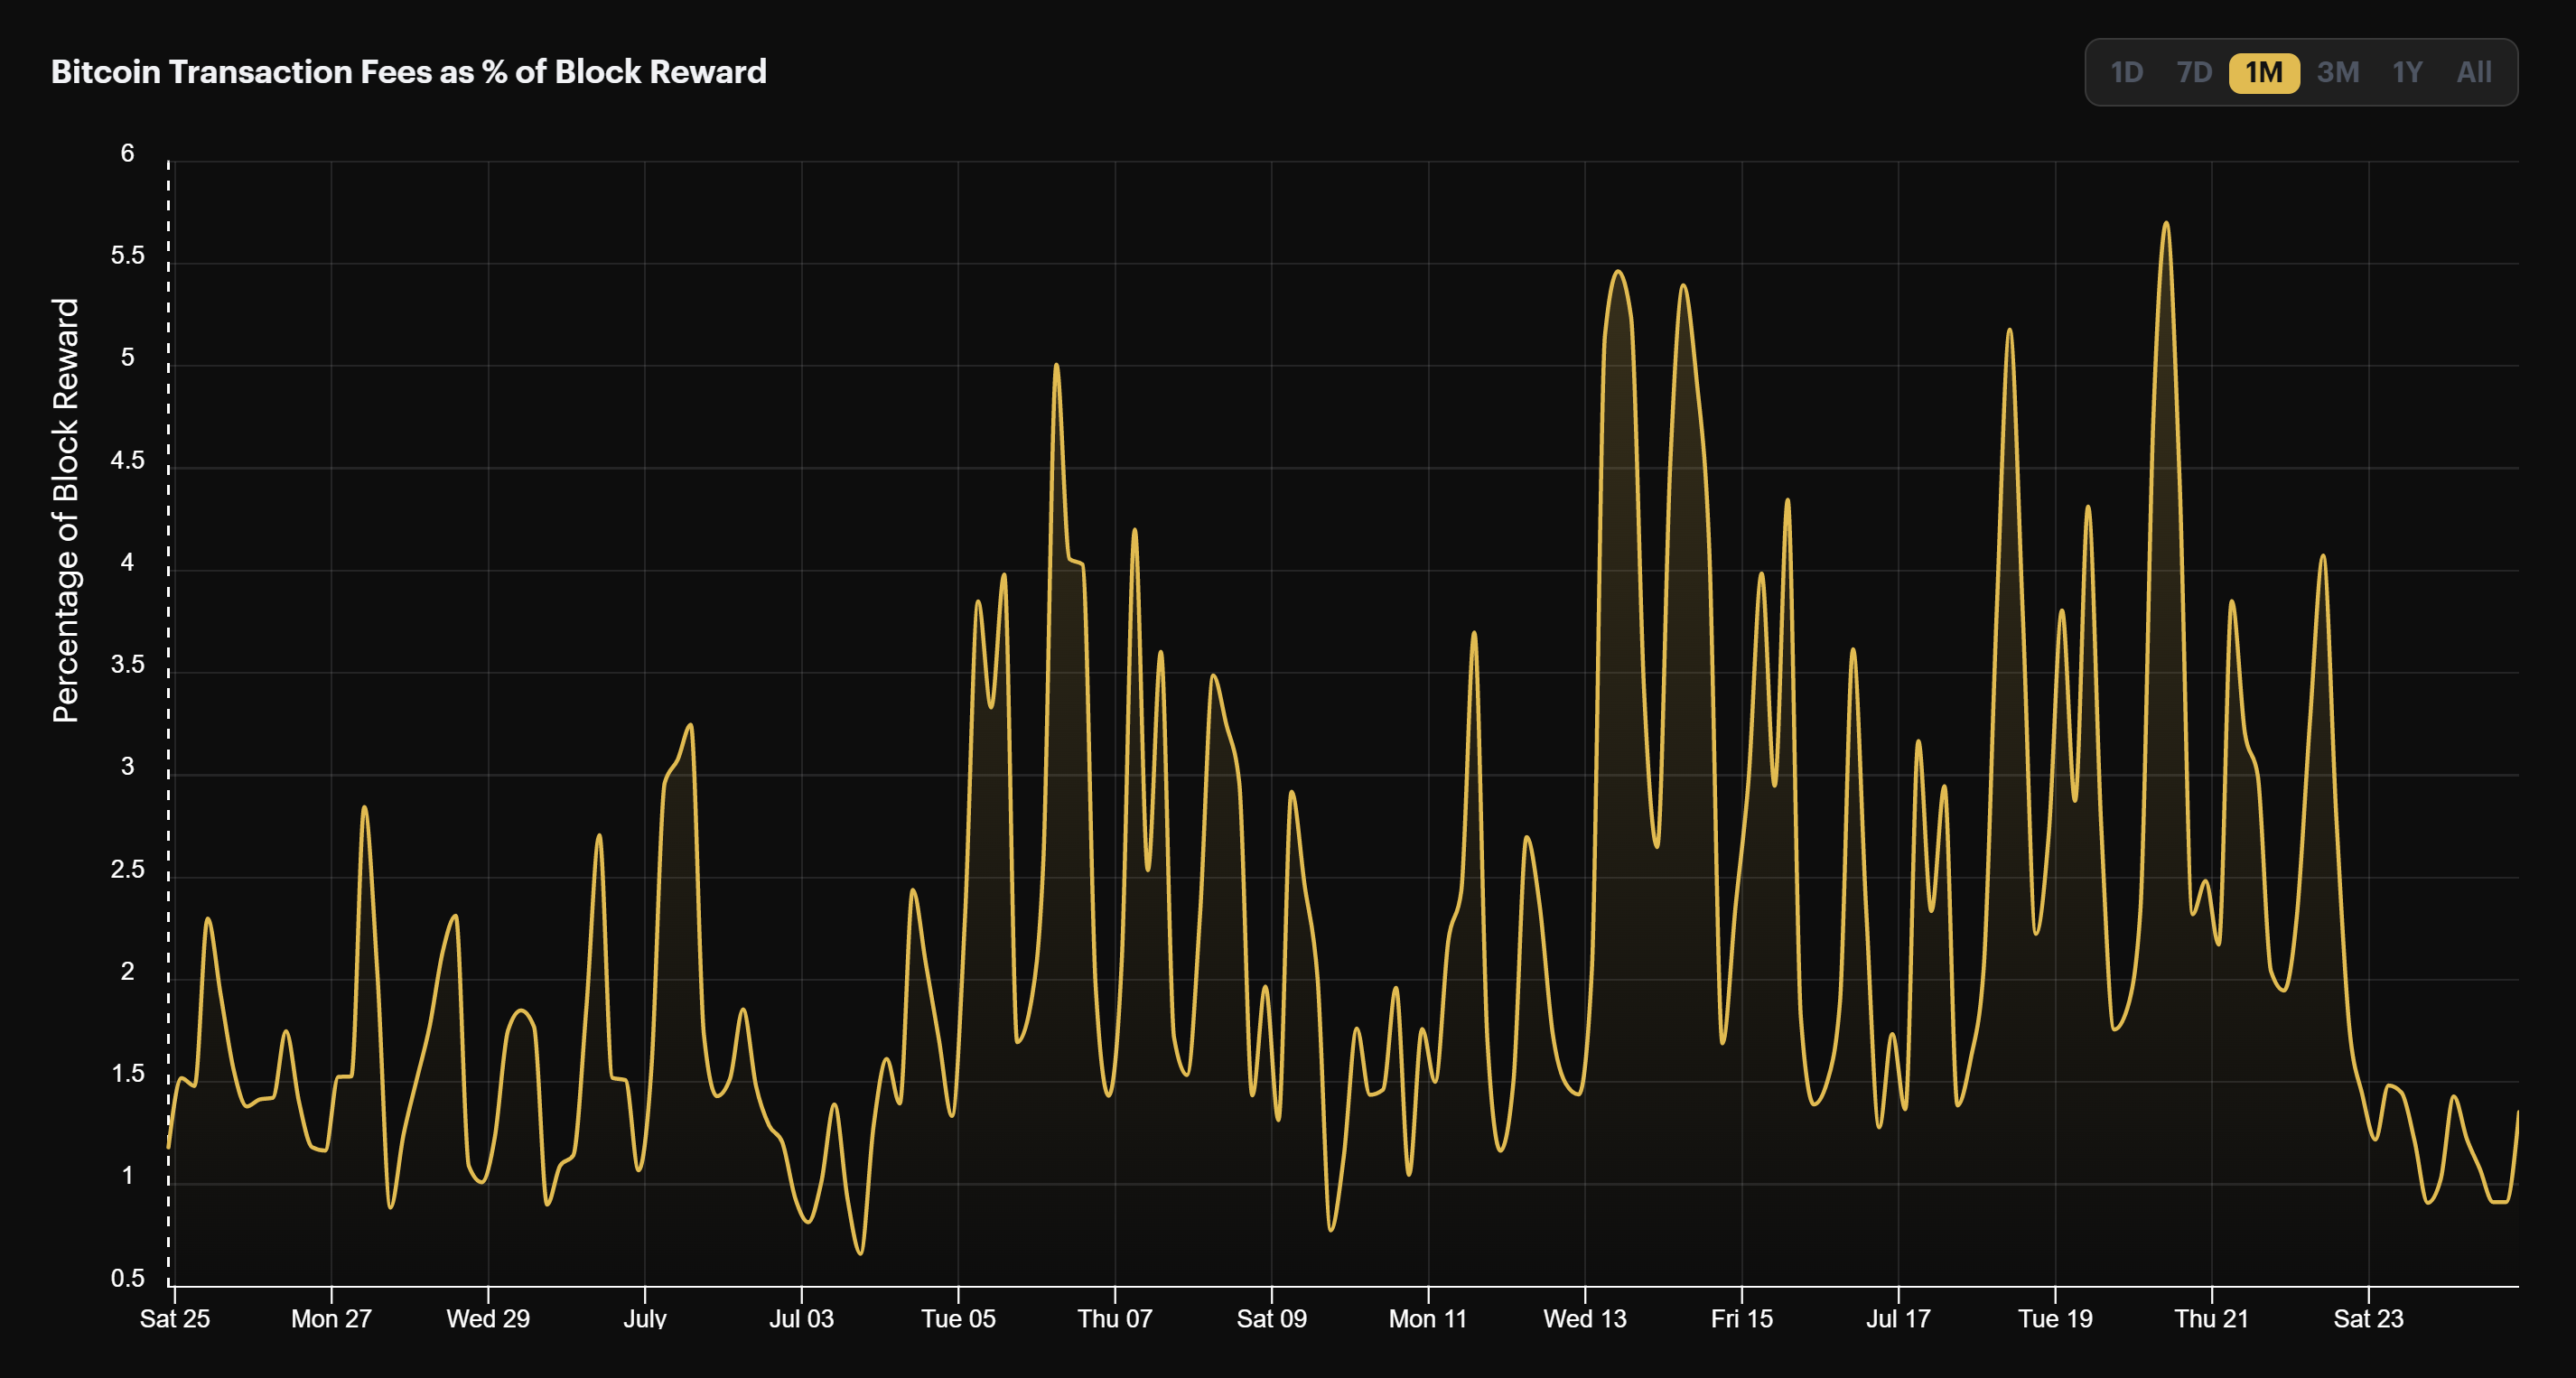This screenshot has height=1378, width=2576.
Task: Select the 1D time range
Action: click(2126, 72)
